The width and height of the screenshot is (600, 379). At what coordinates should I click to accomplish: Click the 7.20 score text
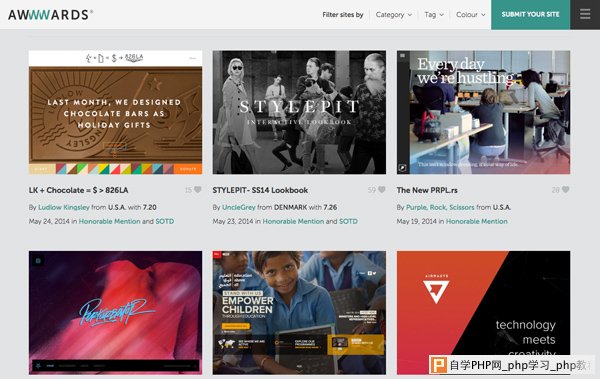coord(150,207)
